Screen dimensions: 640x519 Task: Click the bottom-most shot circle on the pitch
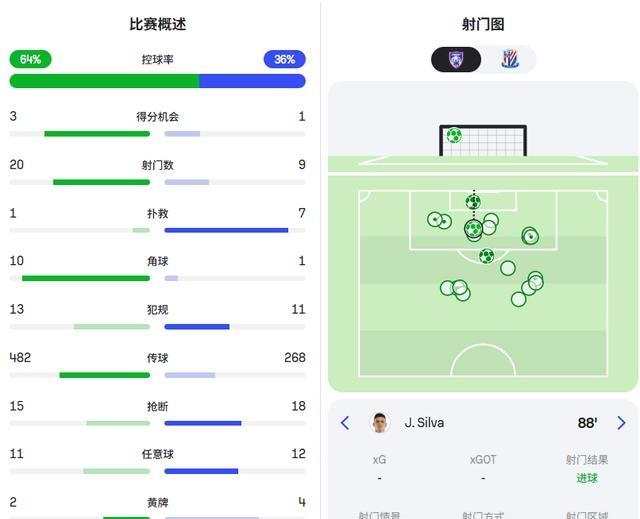[518, 299]
